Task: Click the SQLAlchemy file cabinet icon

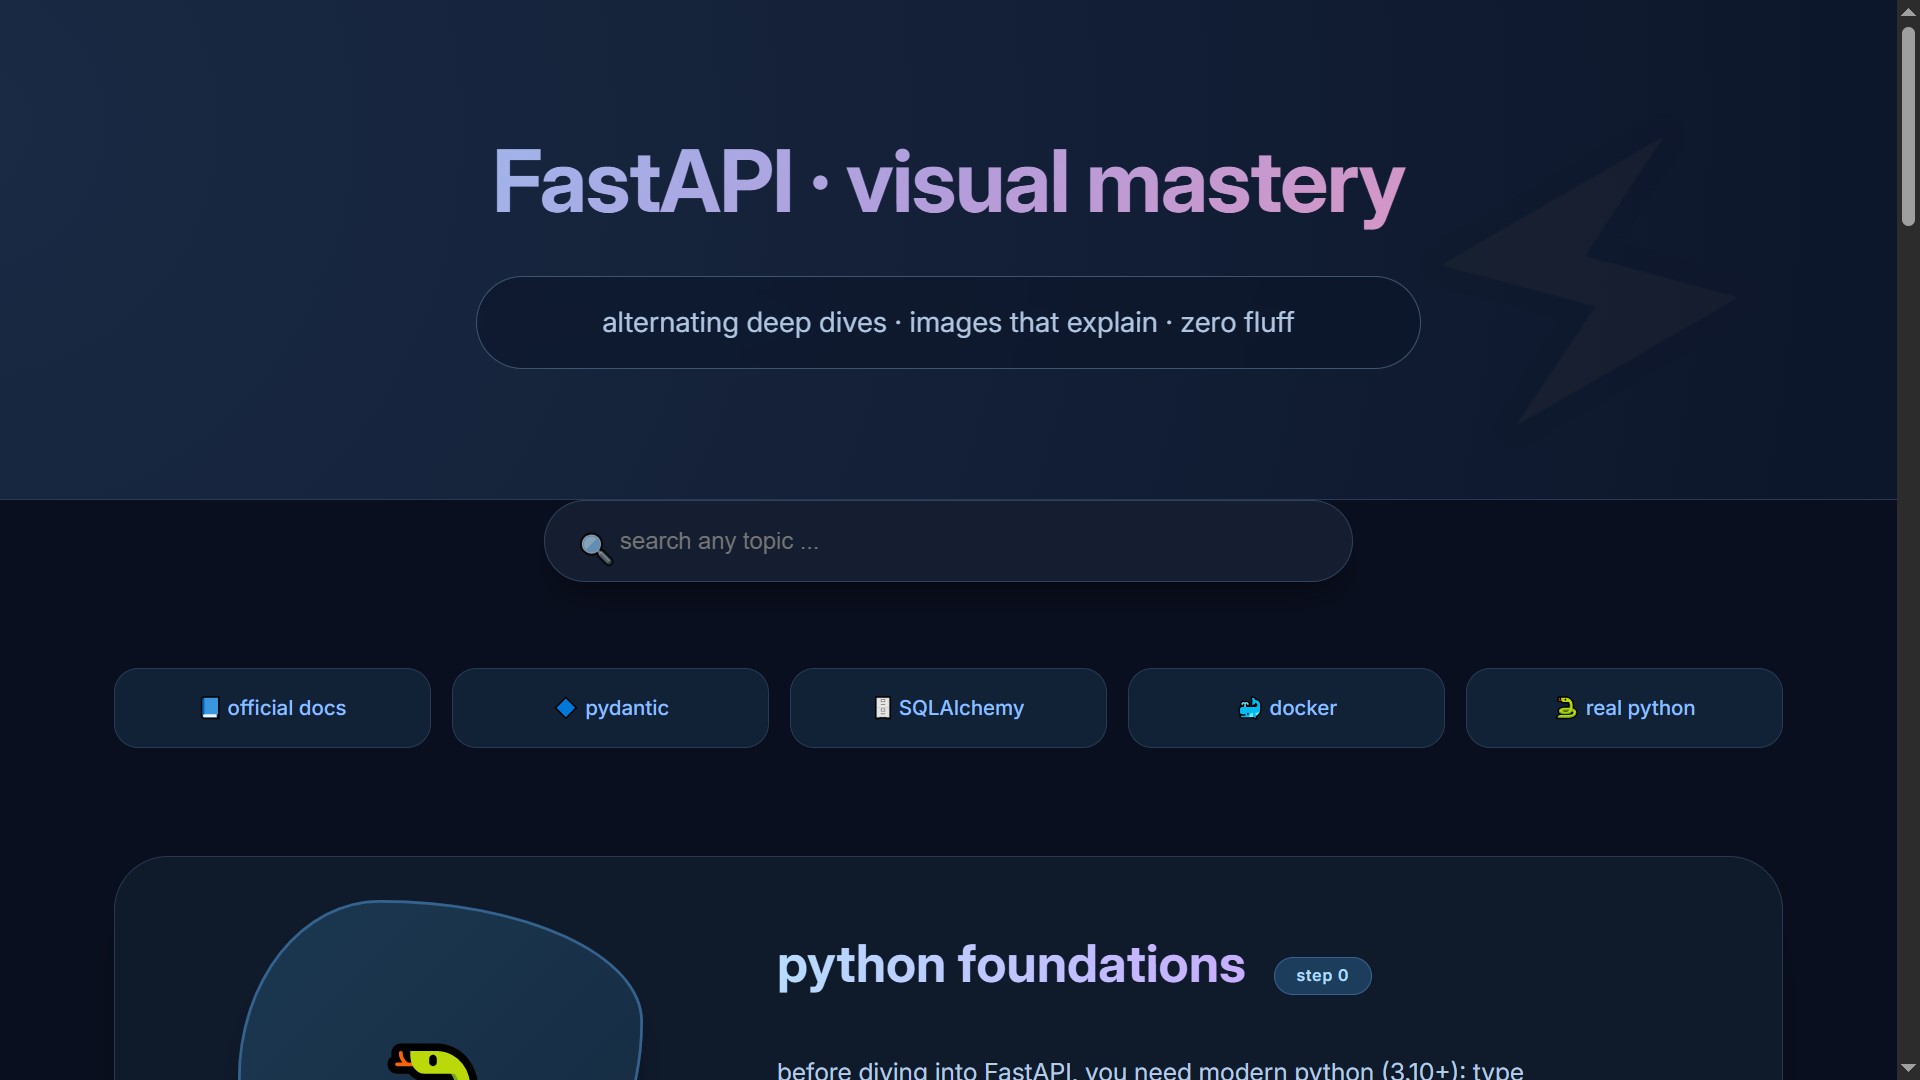Action: (882, 708)
